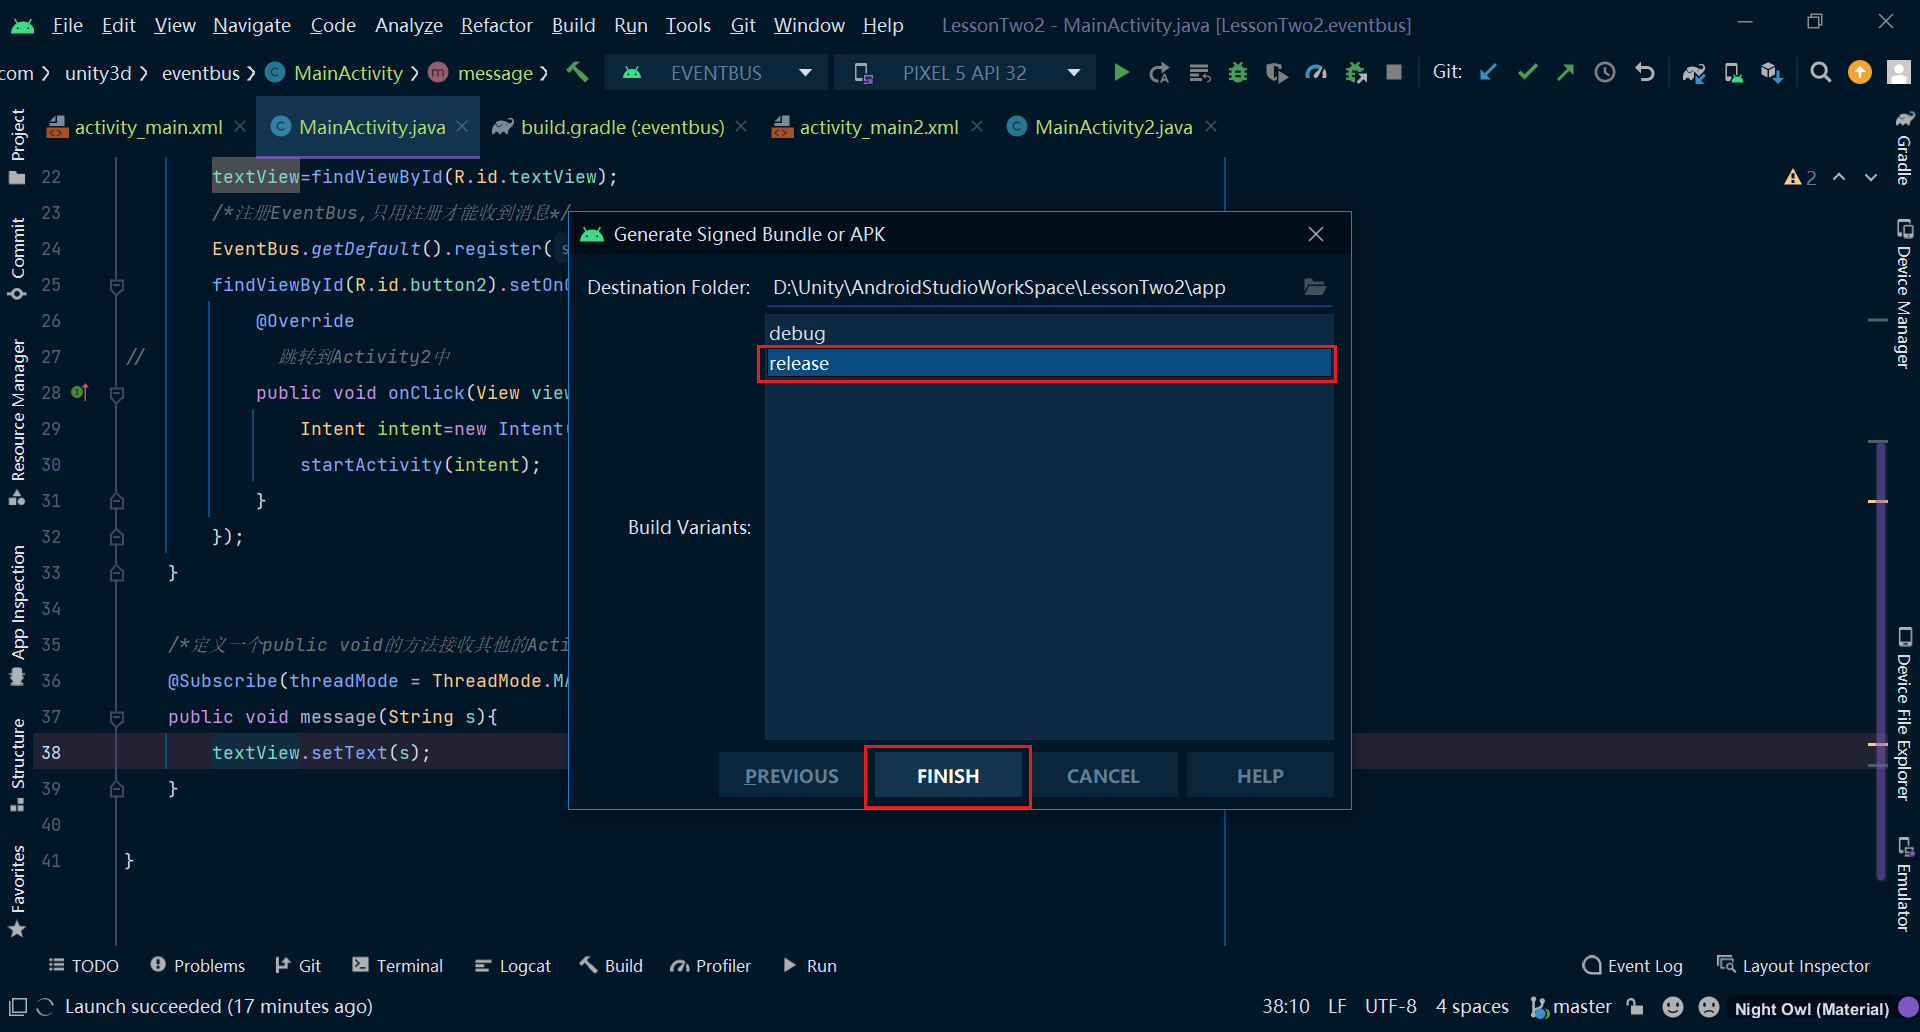Change 4 spaces indent setting
The height and width of the screenshot is (1032, 1920).
click(x=1472, y=1006)
